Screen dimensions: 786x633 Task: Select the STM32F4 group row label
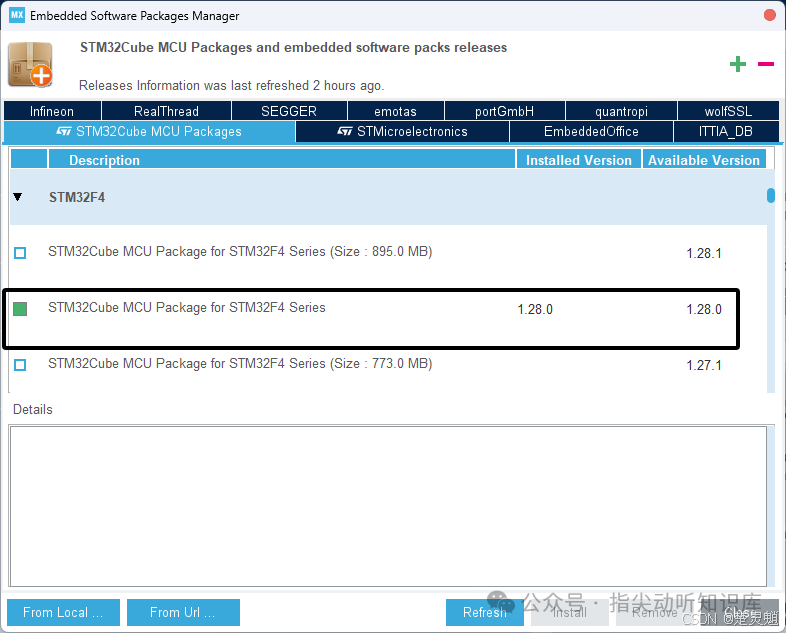point(77,197)
